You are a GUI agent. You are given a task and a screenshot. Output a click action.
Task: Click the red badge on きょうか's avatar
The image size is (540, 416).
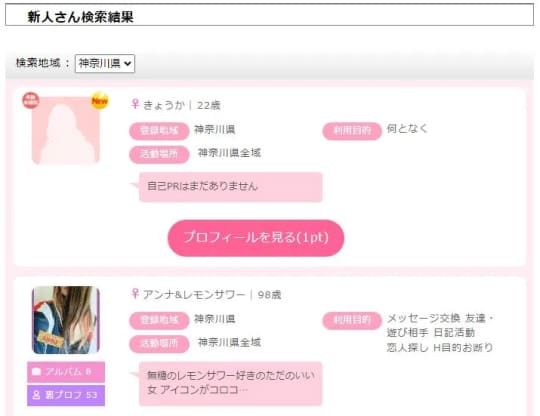[31, 101]
